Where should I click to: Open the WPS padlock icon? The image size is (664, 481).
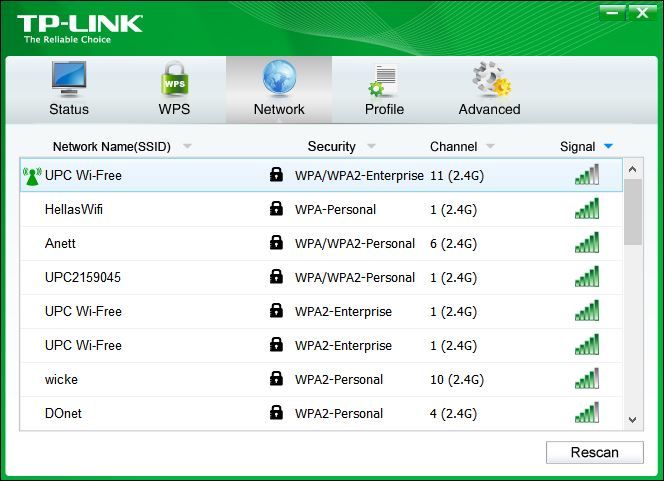[174, 79]
